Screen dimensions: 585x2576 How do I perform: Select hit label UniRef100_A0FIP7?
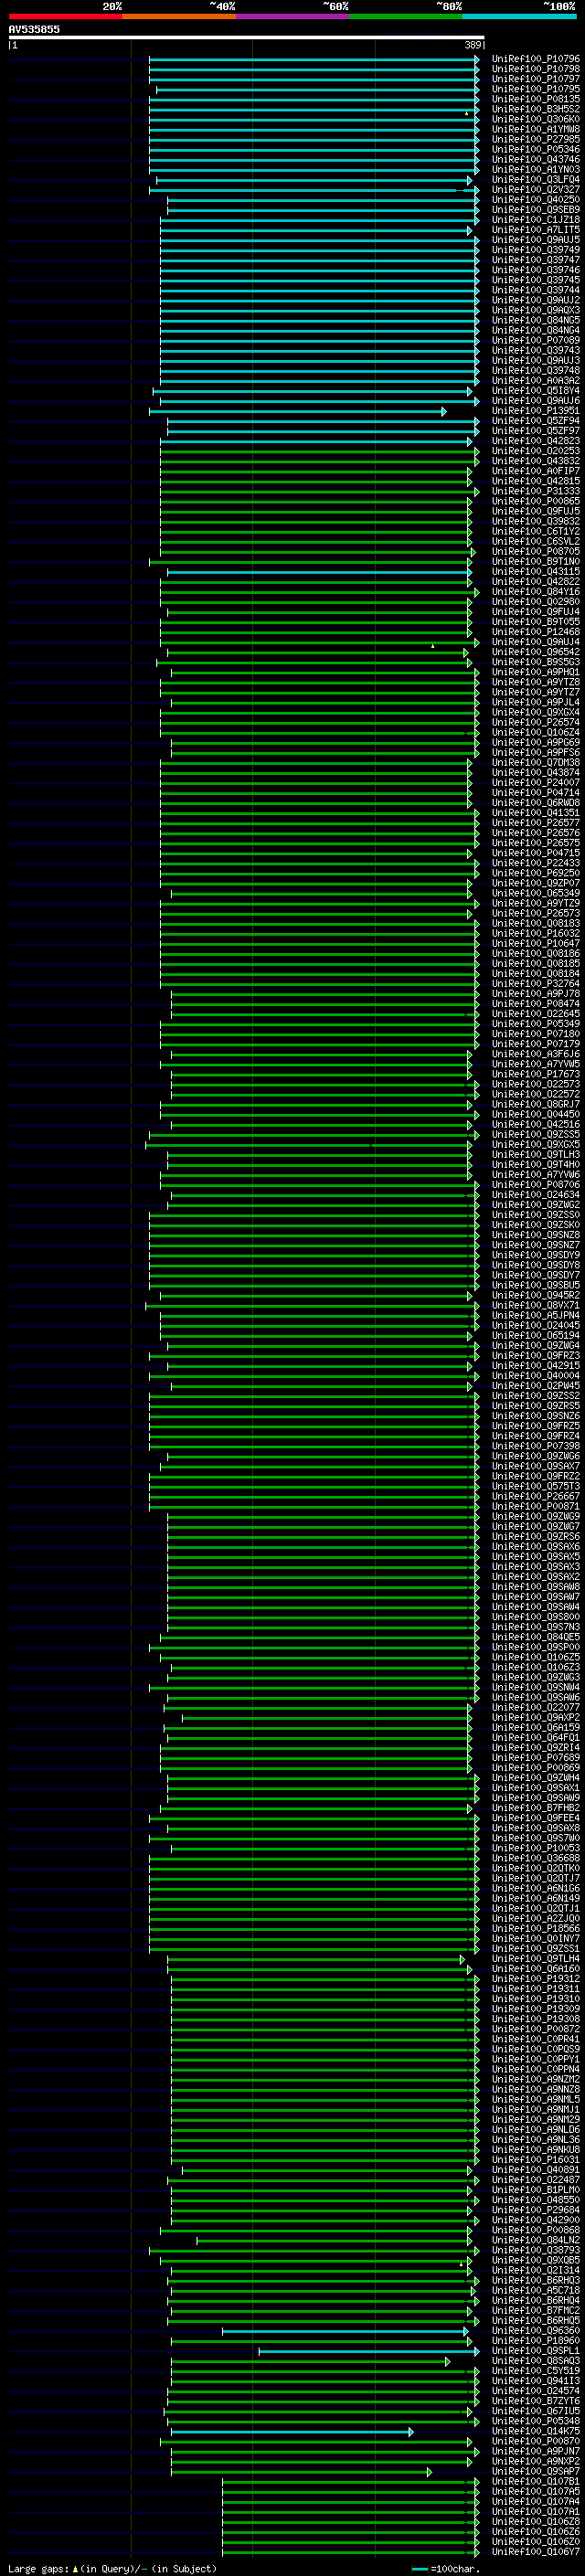(x=536, y=471)
